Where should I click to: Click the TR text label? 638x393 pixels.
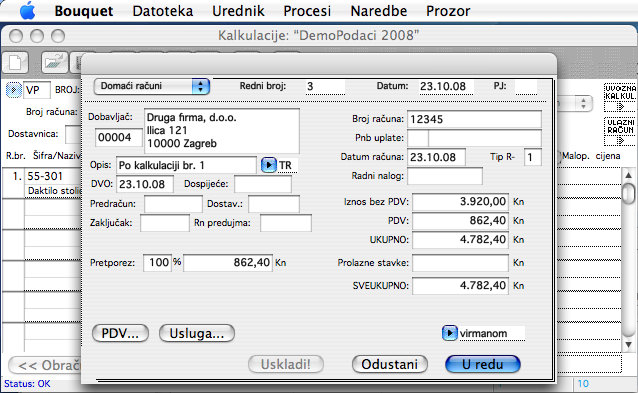[285, 166]
